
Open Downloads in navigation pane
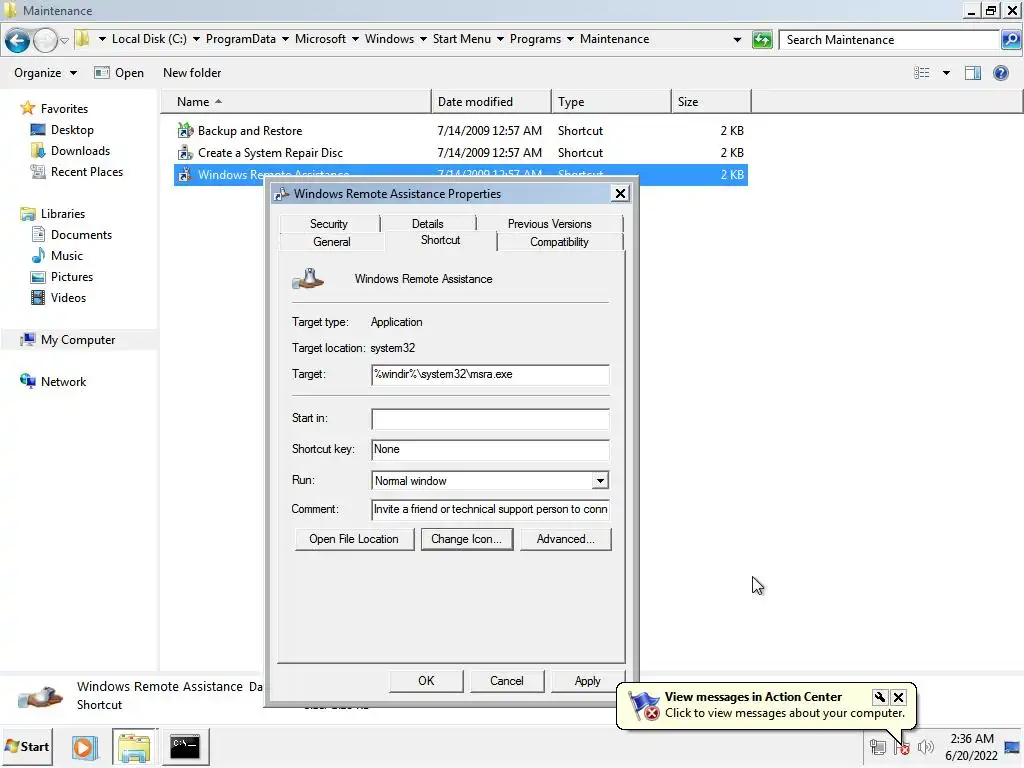(80, 151)
